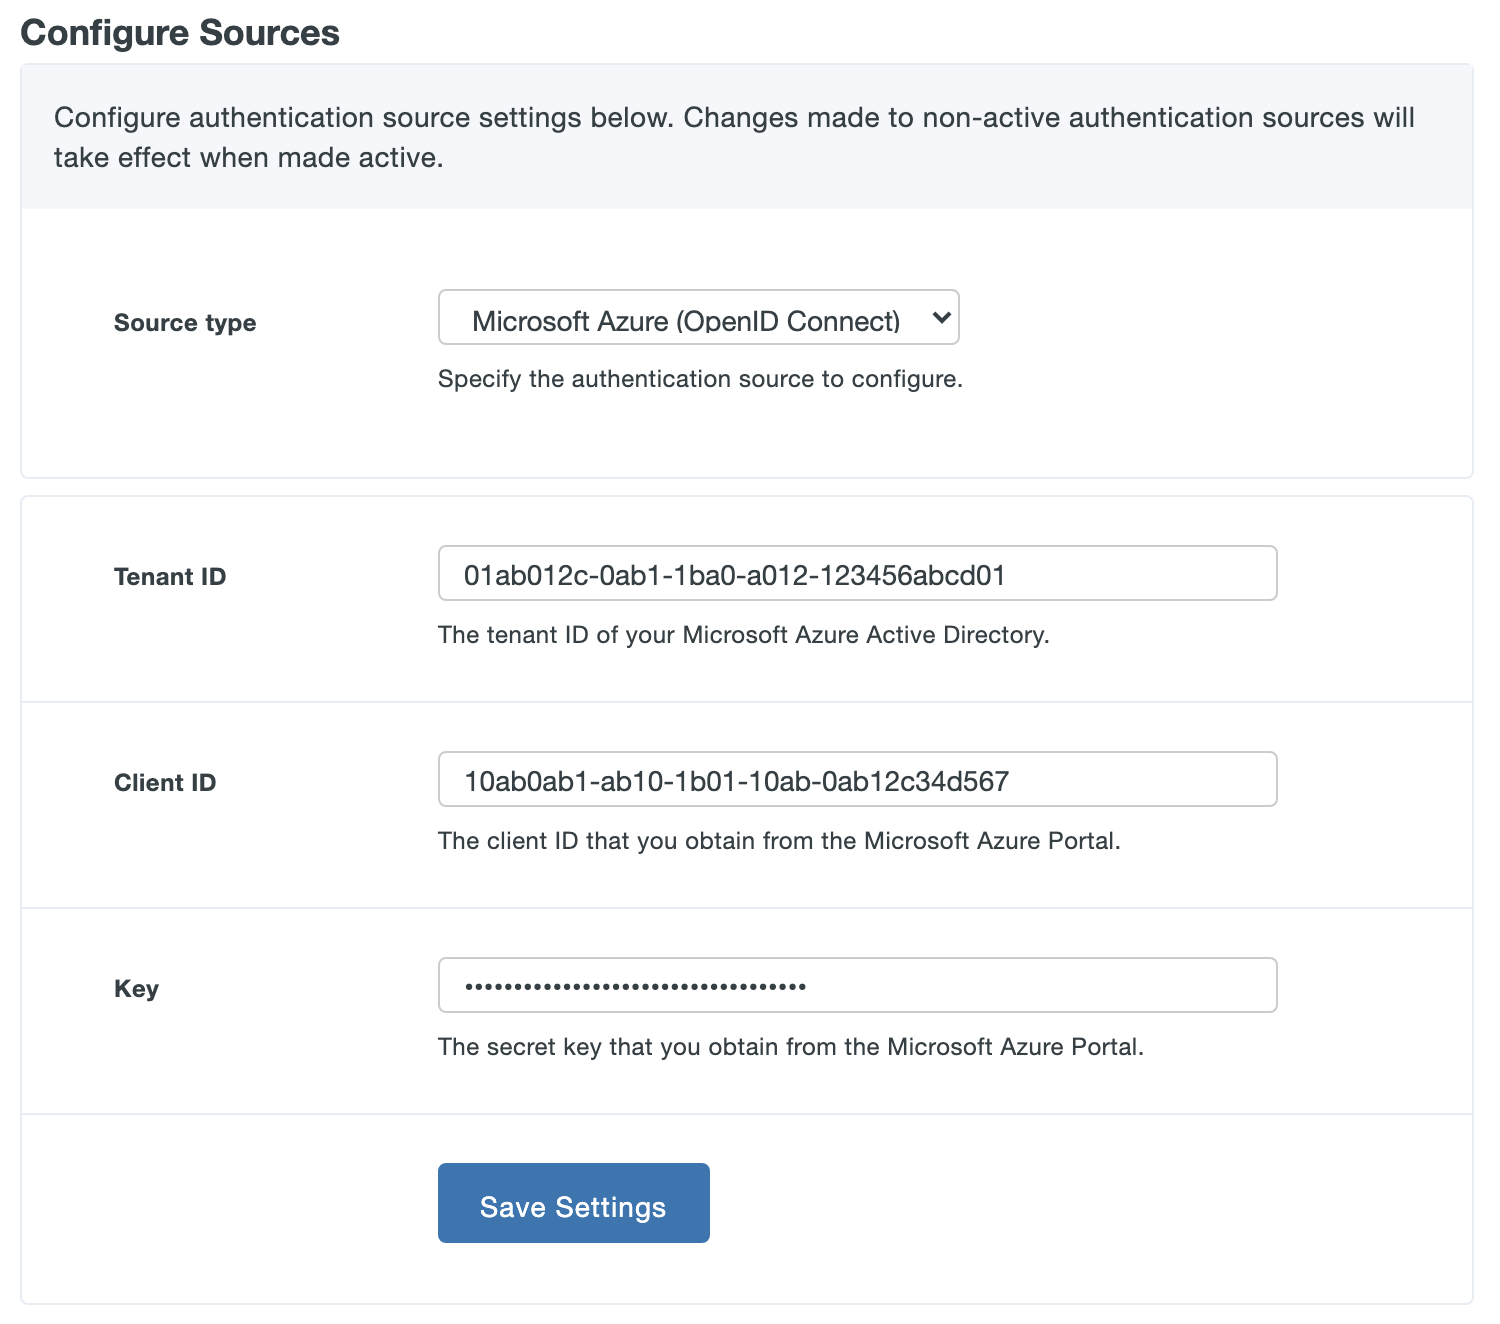The height and width of the screenshot is (1324, 1500).
Task: Click the client ID help text
Action: coord(780,840)
